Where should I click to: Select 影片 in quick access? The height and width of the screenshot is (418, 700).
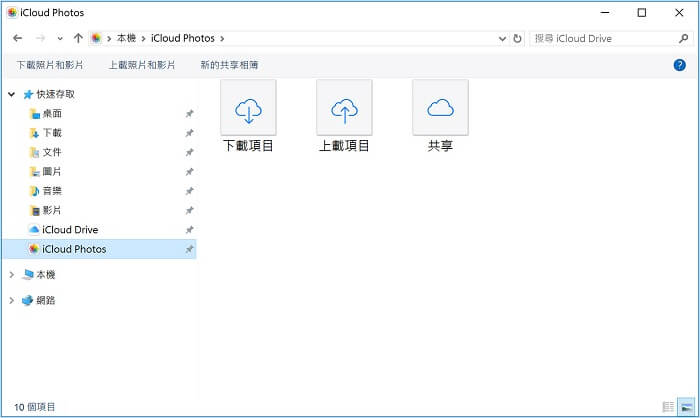click(52, 210)
